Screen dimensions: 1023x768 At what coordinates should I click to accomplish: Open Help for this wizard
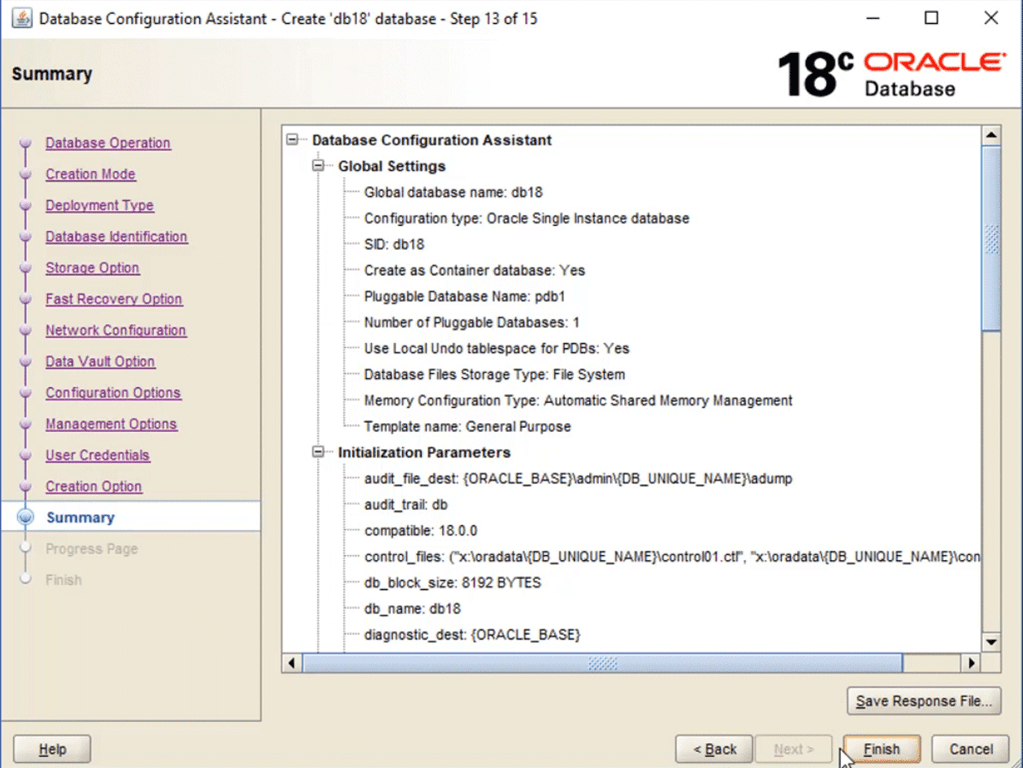(52, 749)
